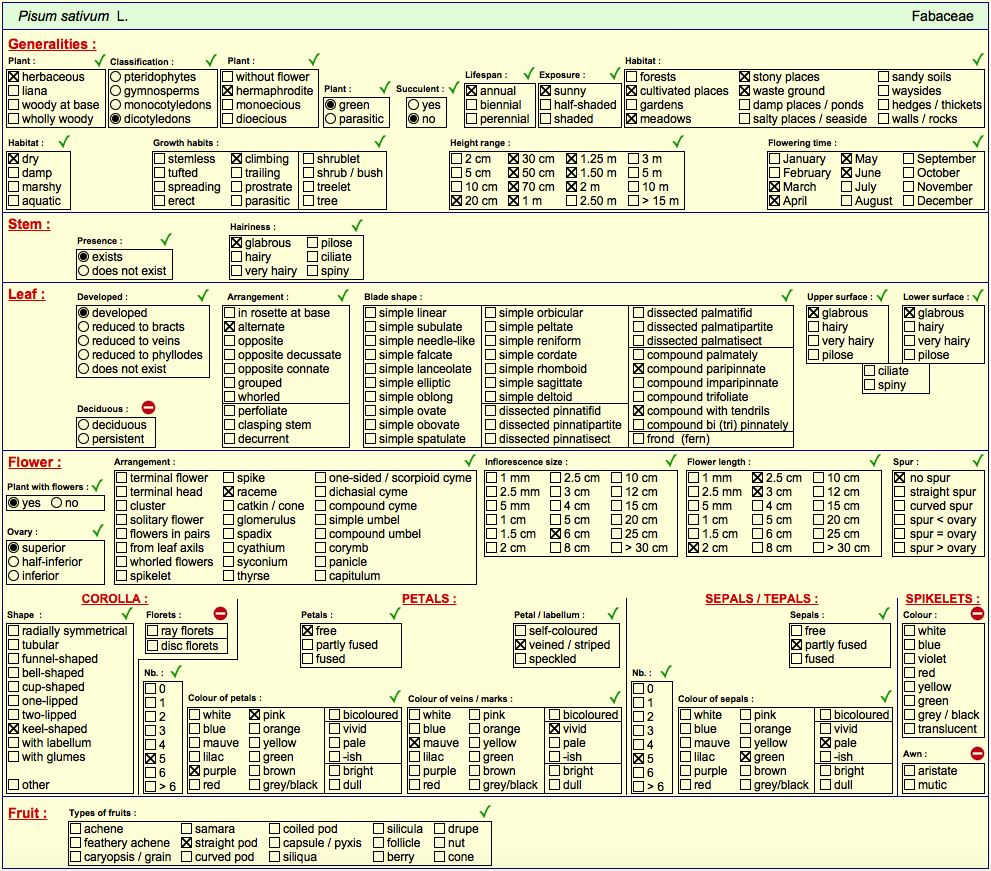The image size is (991, 871).
Task: Click the green checkmark beside Lower surface
Action: [x=978, y=296]
